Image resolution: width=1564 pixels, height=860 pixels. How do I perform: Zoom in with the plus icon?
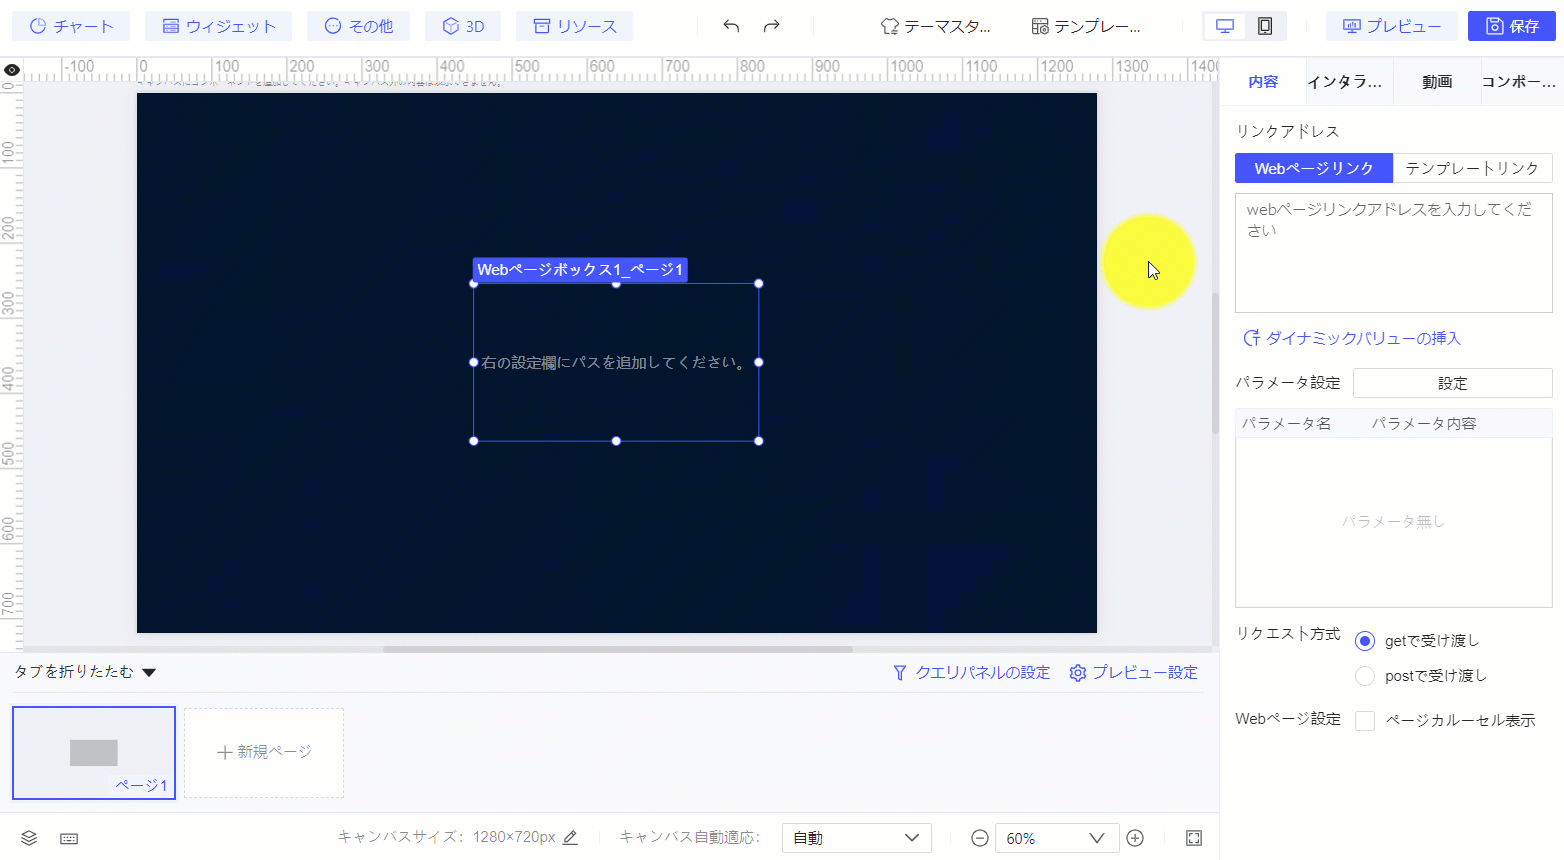(x=1135, y=838)
